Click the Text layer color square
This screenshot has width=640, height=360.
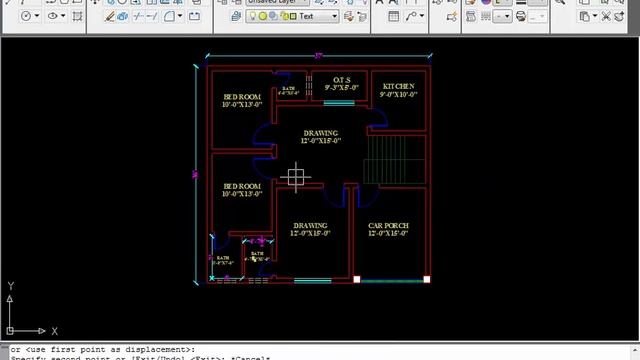(x=293, y=16)
